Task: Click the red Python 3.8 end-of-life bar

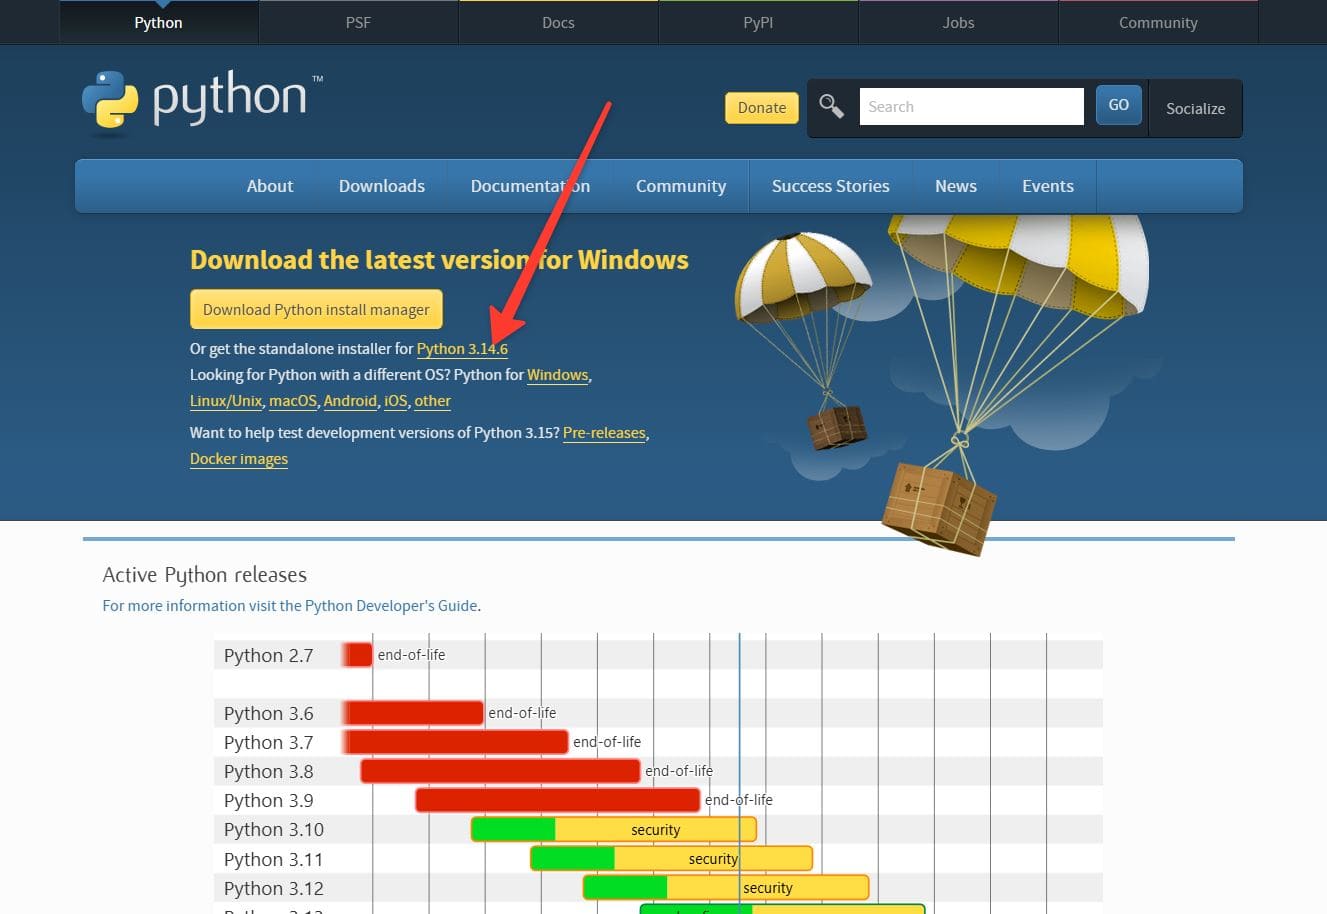Action: (x=500, y=771)
